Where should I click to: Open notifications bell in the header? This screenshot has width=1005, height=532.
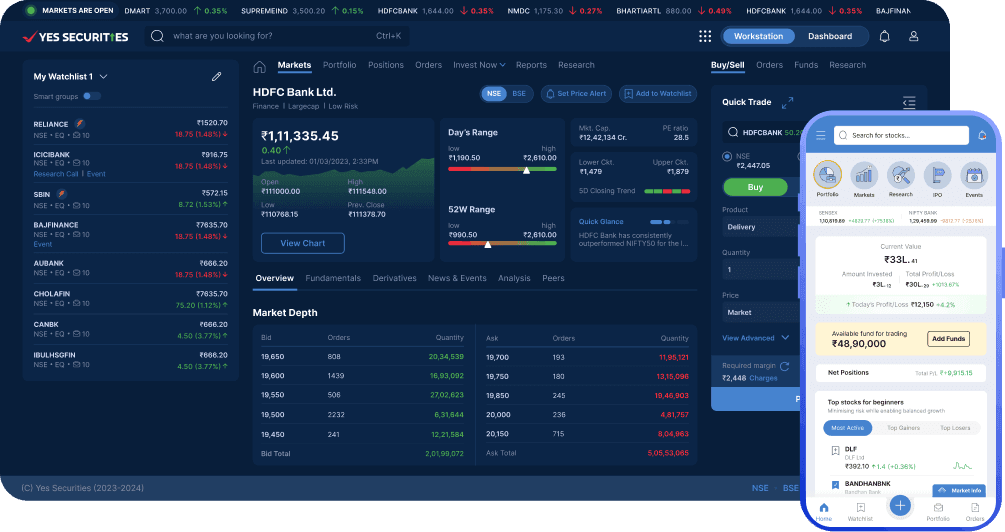coord(885,36)
